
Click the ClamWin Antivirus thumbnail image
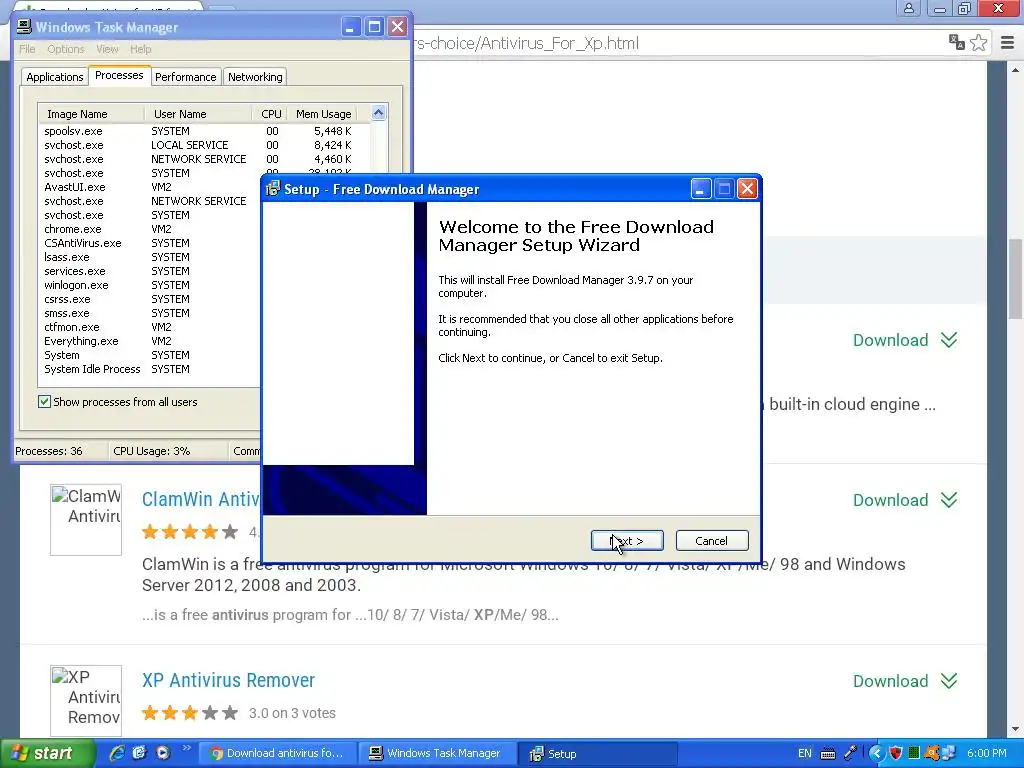click(x=86, y=520)
